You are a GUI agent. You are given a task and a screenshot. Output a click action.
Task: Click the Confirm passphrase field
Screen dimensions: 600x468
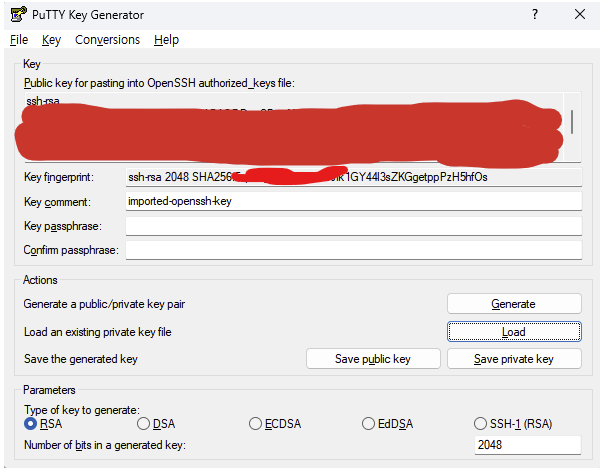(354, 250)
